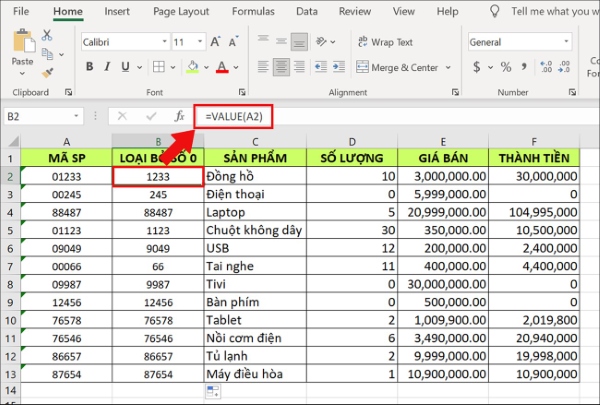Viewport: 600px width, 405px height.
Task: Select Middle Align icon
Action: pos(281,41)
